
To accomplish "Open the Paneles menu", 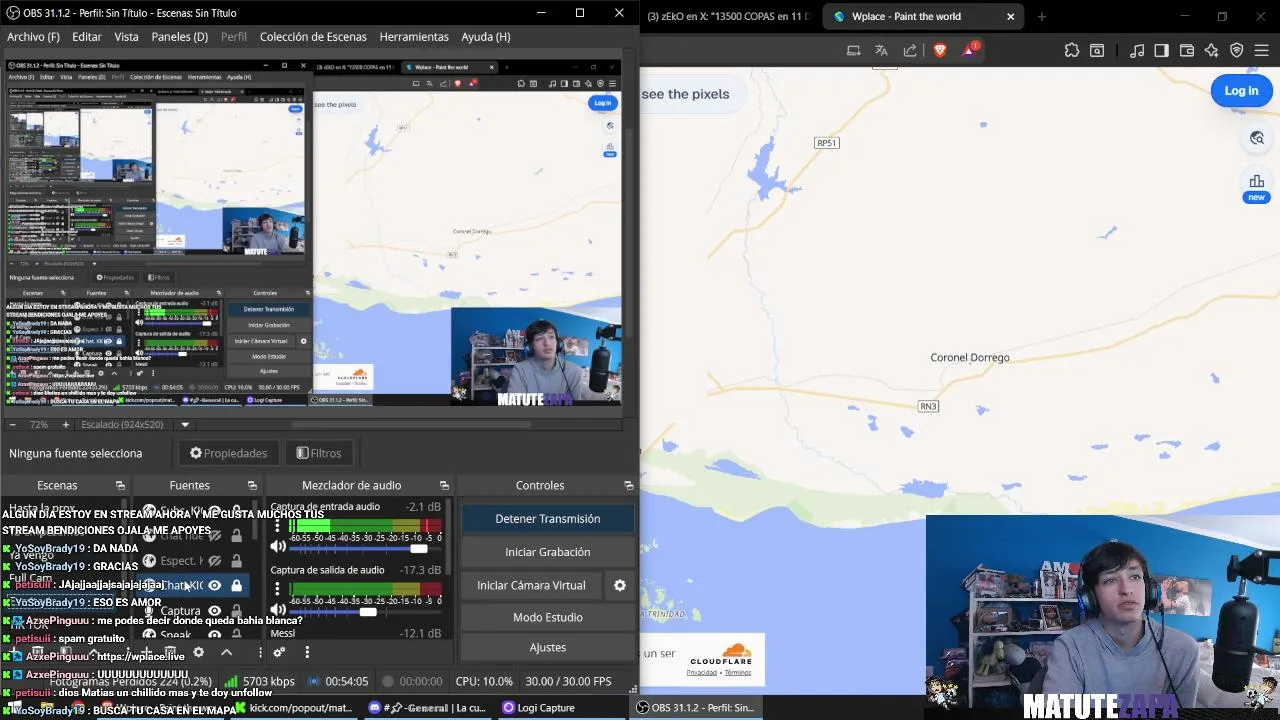I will pyautogui.click(x=180, y=36).
